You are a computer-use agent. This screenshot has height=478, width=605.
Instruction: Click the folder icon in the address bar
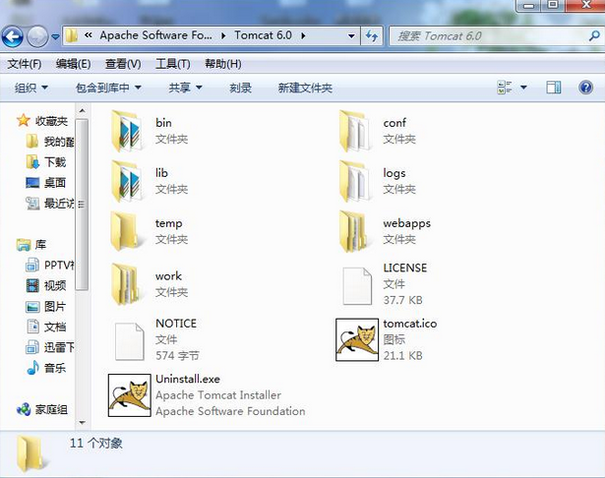(x=71, y=36)
